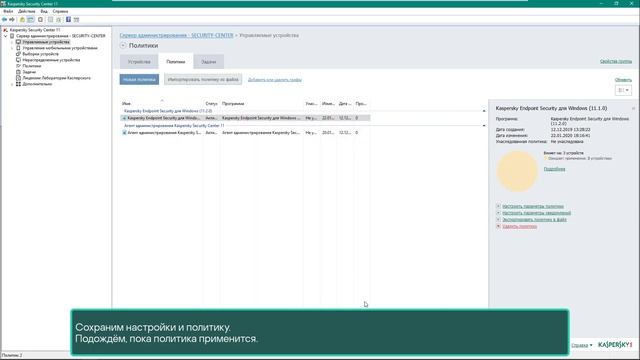Collapse the Агент администрирования policy group
The image size is (640, 360).
[x=484, y=126]
